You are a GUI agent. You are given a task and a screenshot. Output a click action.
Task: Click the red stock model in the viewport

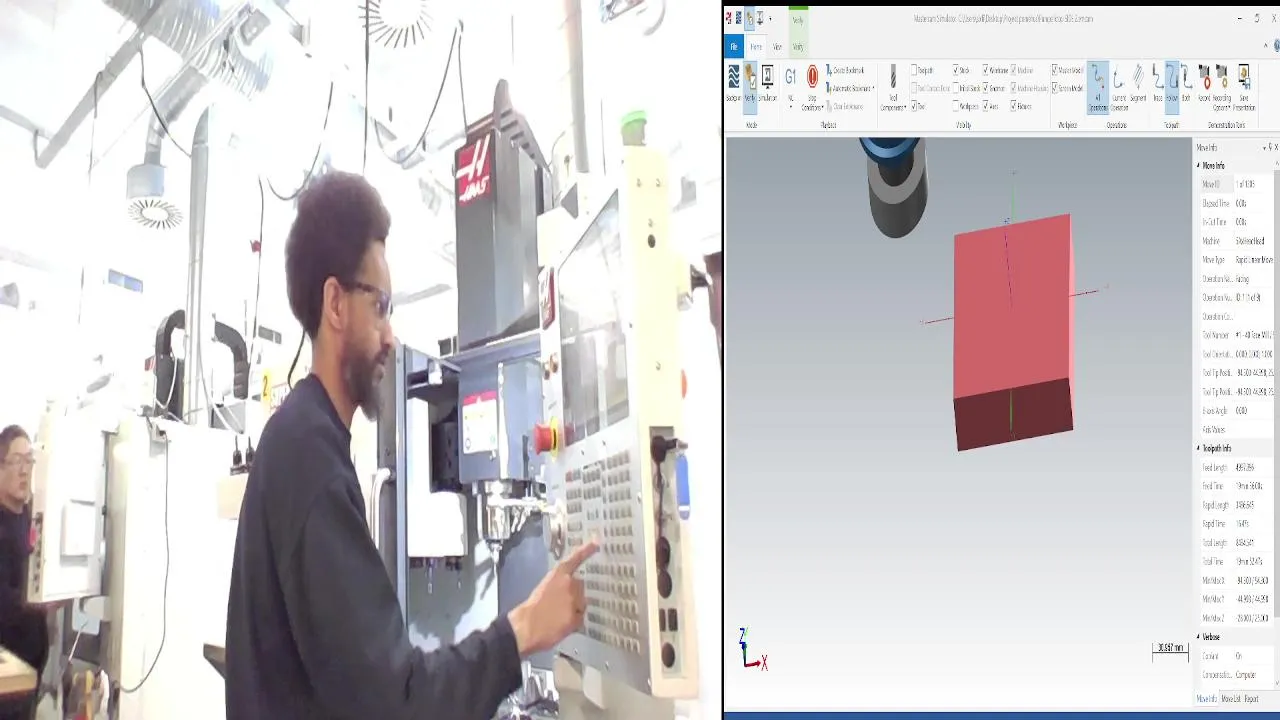pos(1013,330)
